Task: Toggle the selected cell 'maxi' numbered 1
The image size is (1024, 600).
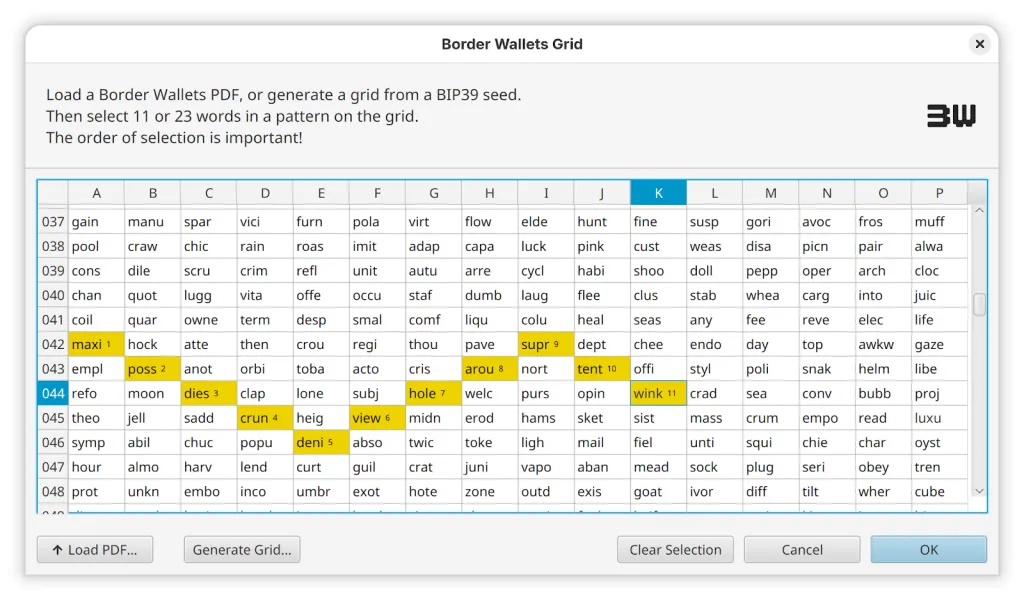Action: [96, 345]
